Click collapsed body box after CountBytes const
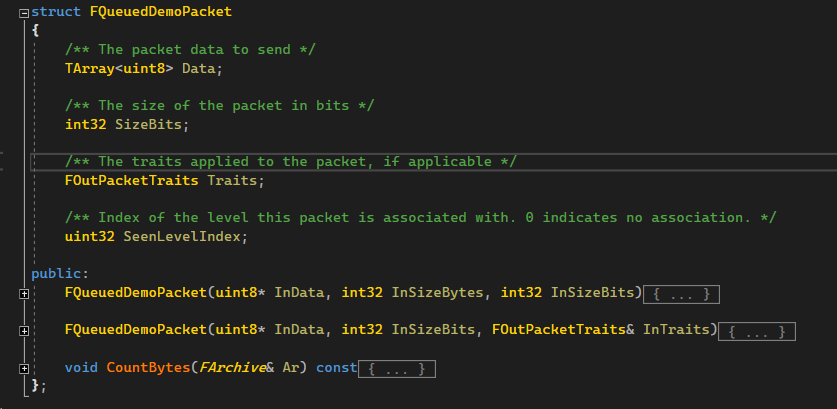Screen dimensions: 837x409 click(x=397, y=369)
